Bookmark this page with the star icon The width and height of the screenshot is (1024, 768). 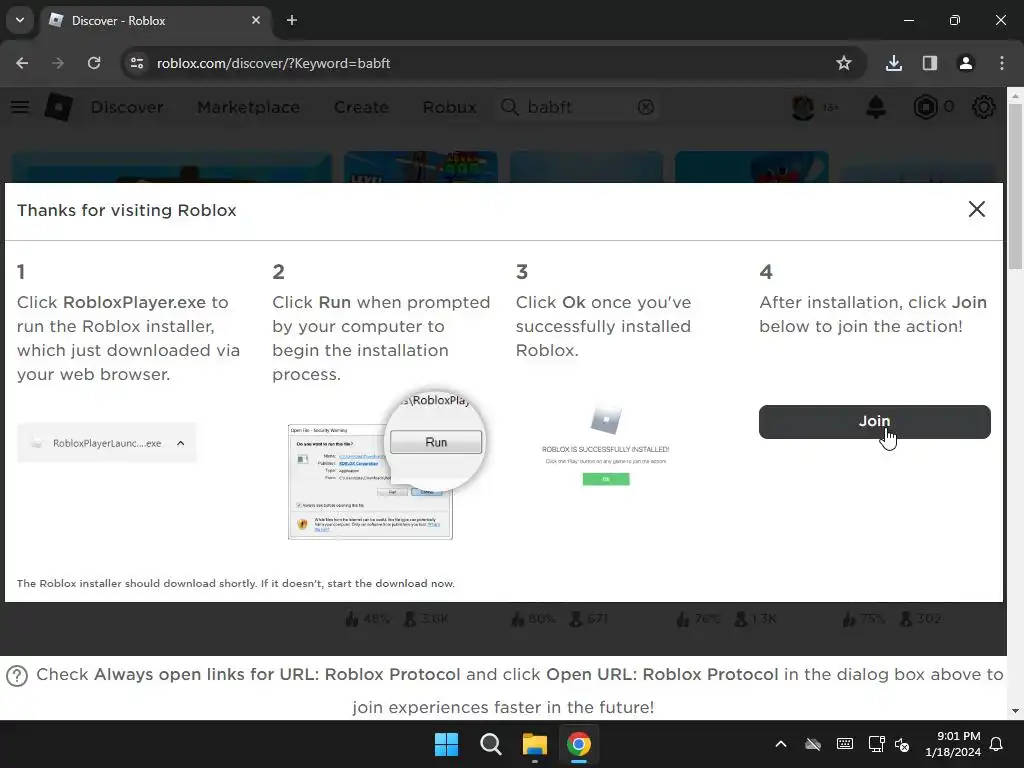coord(844,63)
